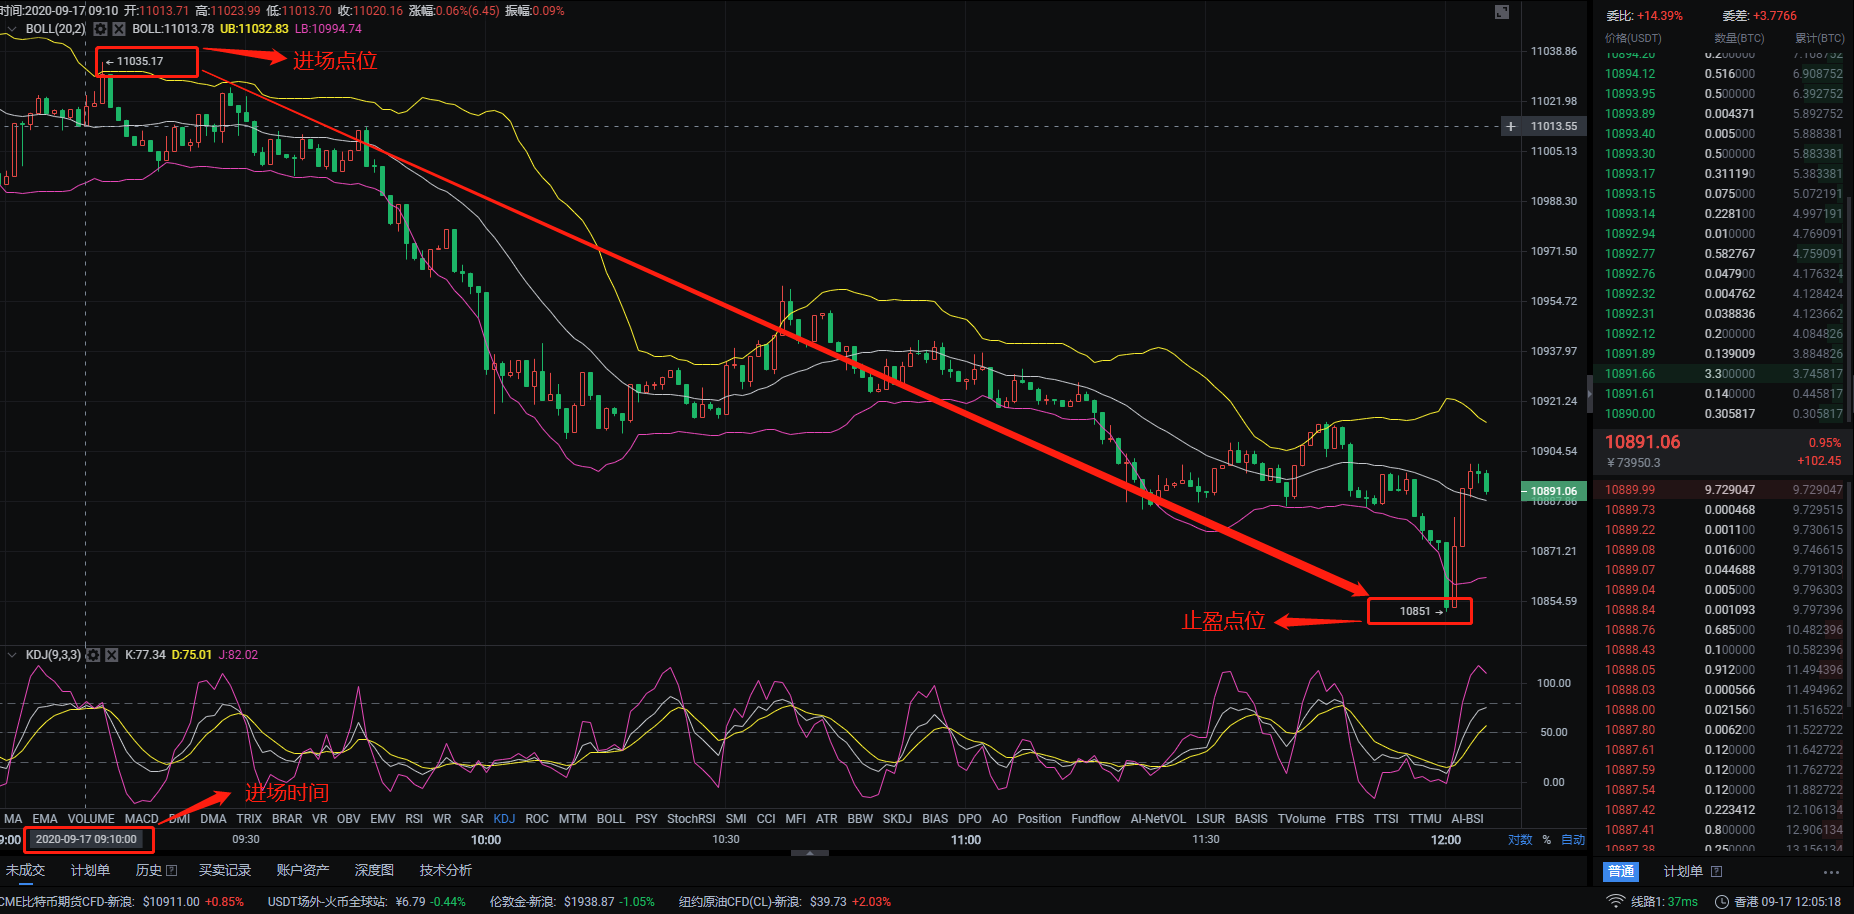Select the MACD indicator

pyautogui.click(x=141, y=818)
